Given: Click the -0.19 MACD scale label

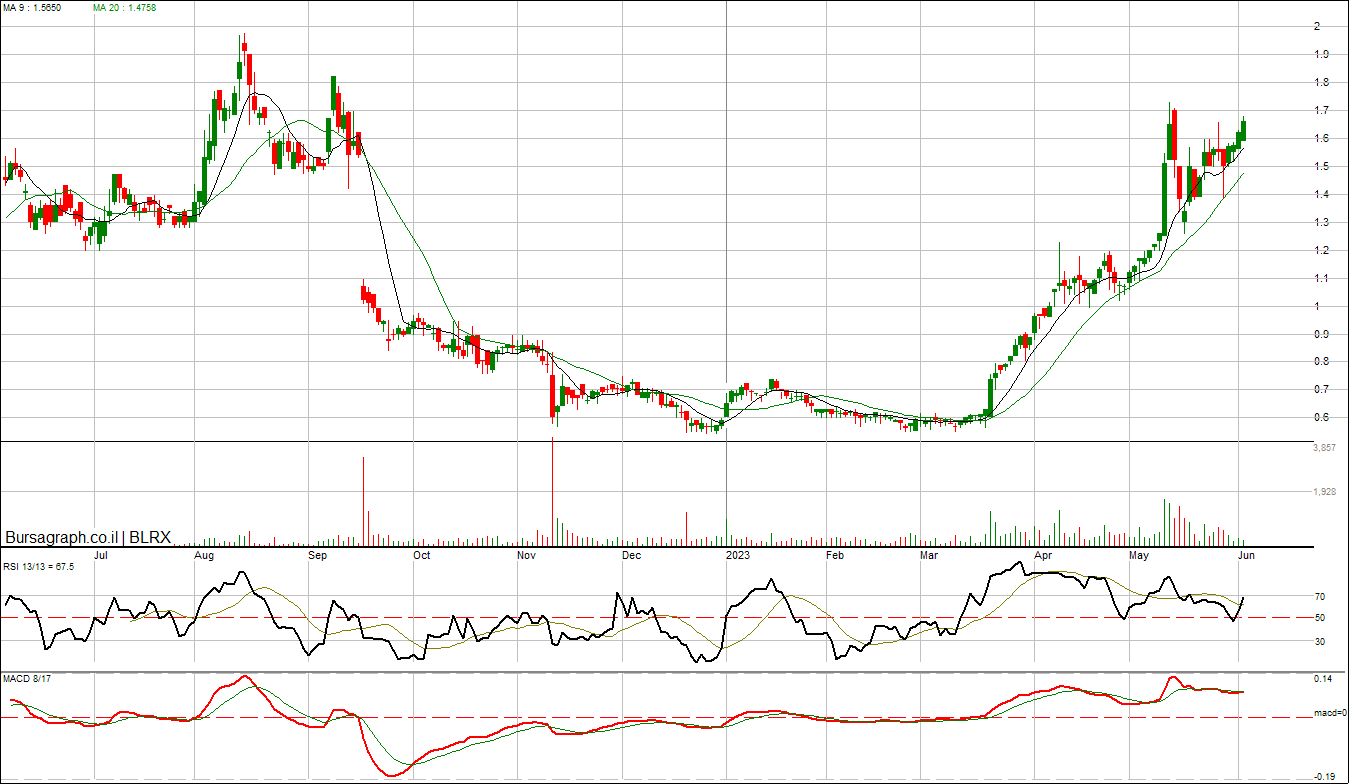Looking at the screenshot, I should click(1324, 776).
